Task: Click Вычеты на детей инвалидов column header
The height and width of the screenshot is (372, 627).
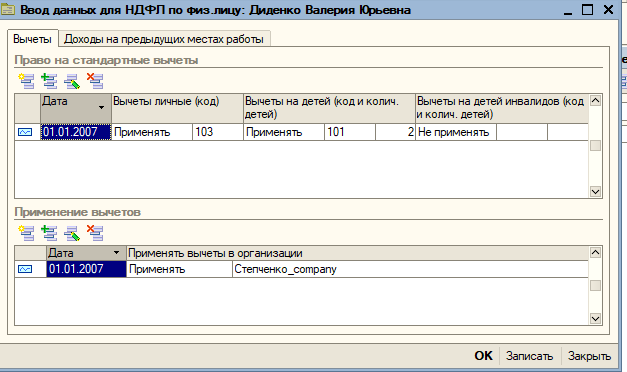Action: [x=502, y=108]
